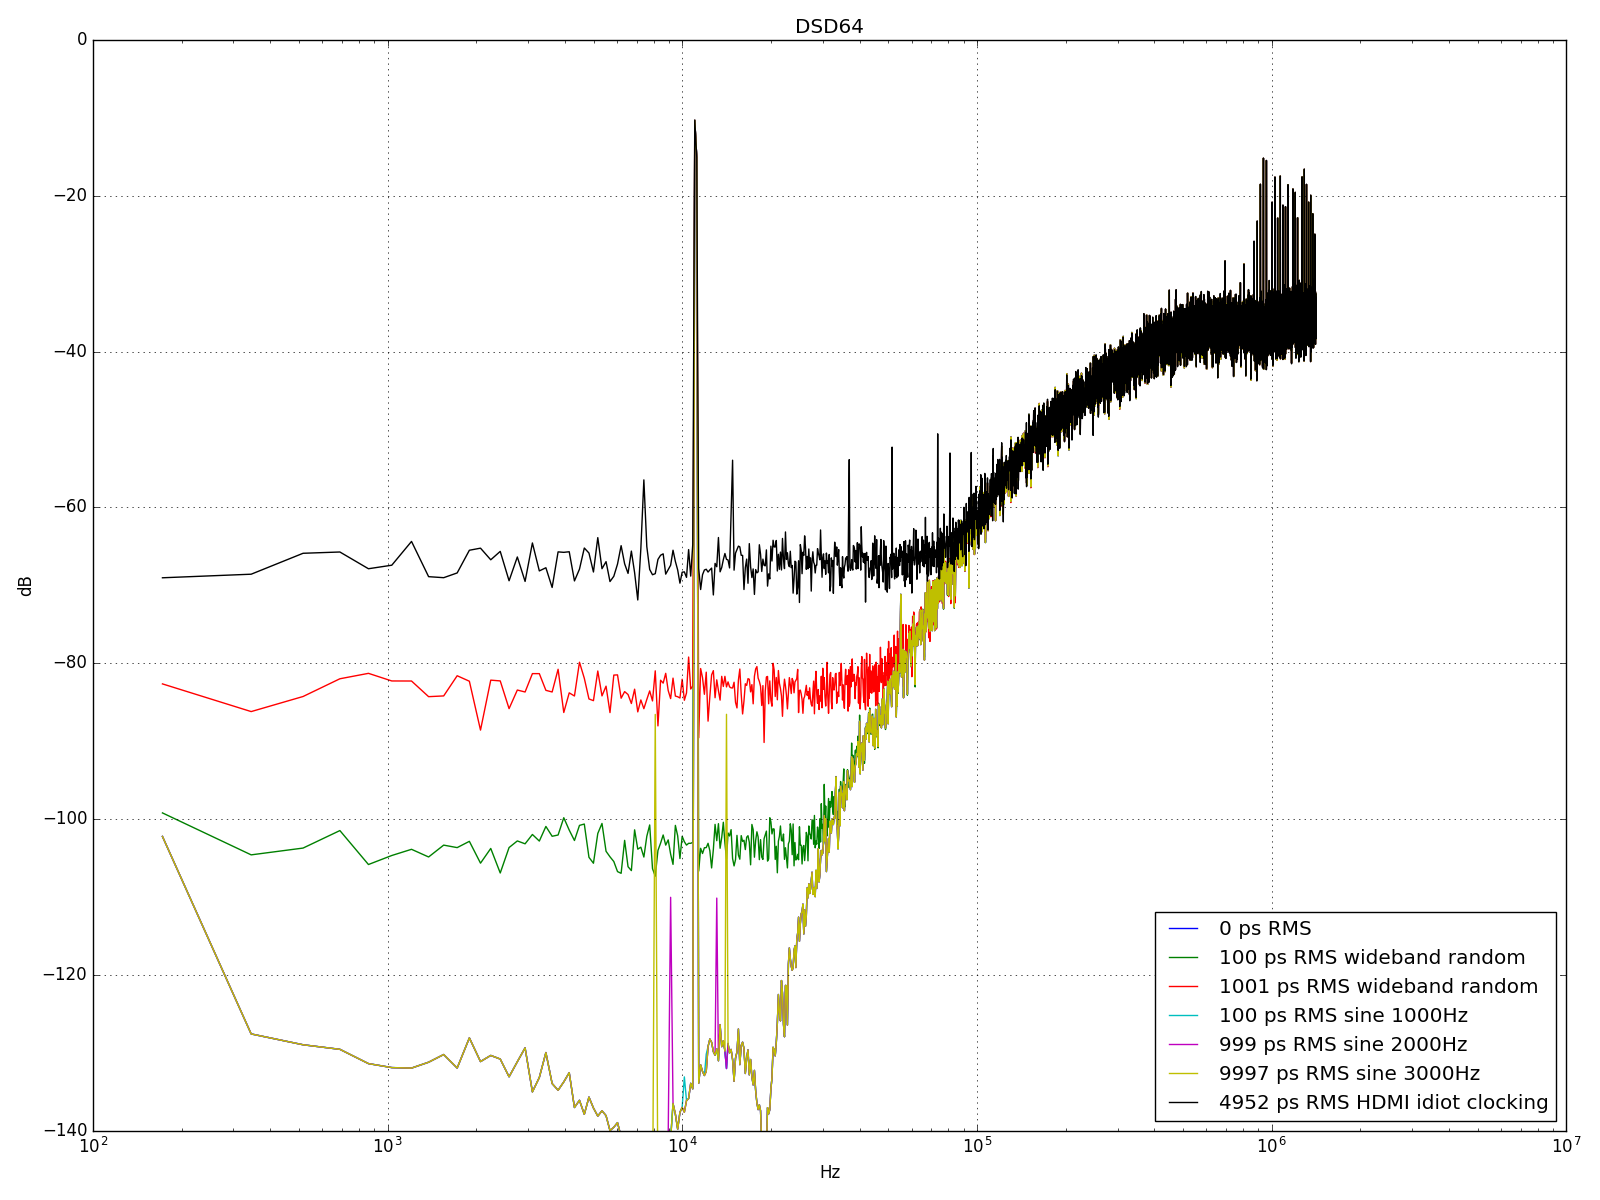This screenshot has height=1200, width=1600.
Task: Click the DSD64 plot title
Action: (x=829, y=27)
